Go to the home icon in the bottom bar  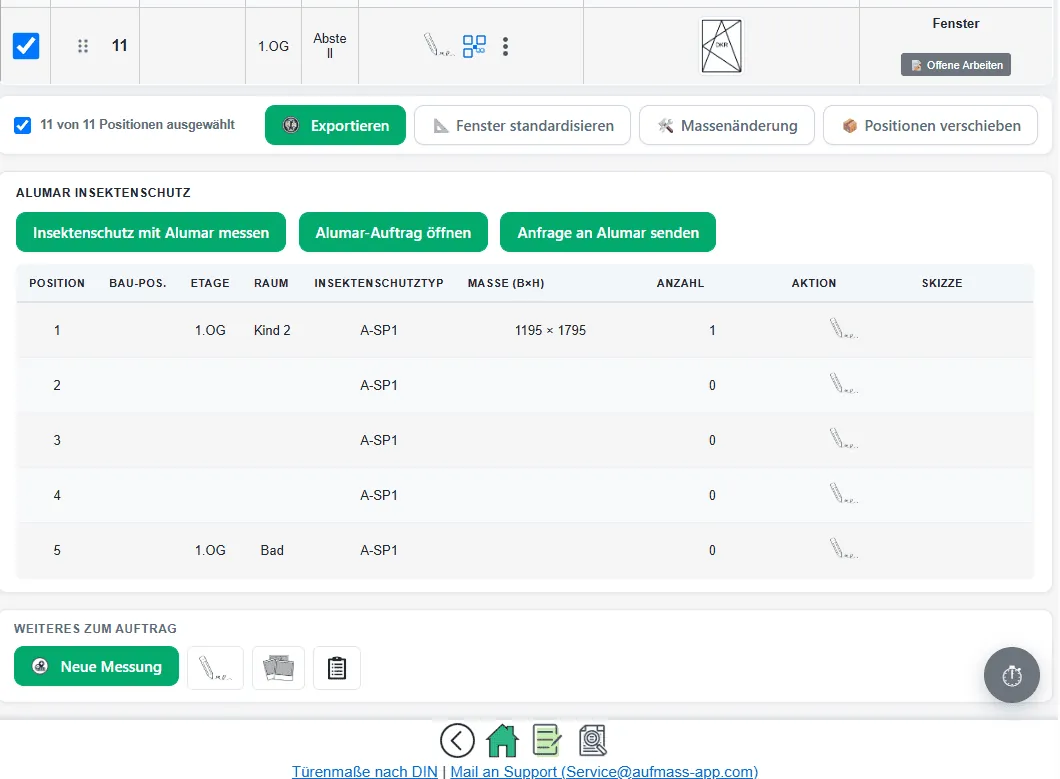pyautogui.click(x=502, y=740)
